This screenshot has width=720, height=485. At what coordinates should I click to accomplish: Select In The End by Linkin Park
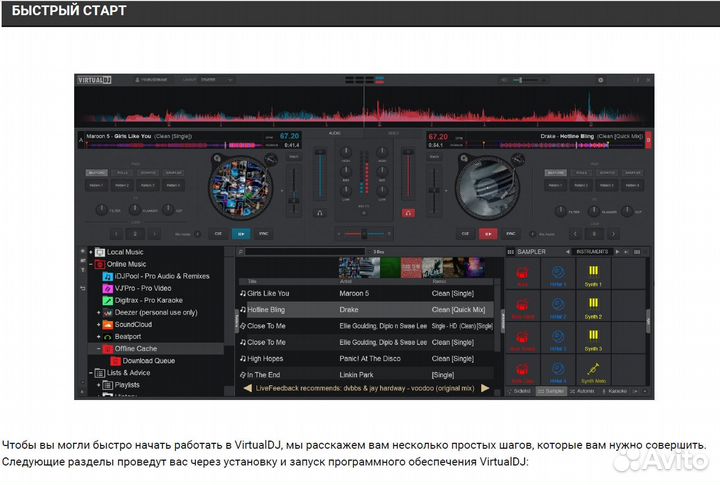[366, 375]
